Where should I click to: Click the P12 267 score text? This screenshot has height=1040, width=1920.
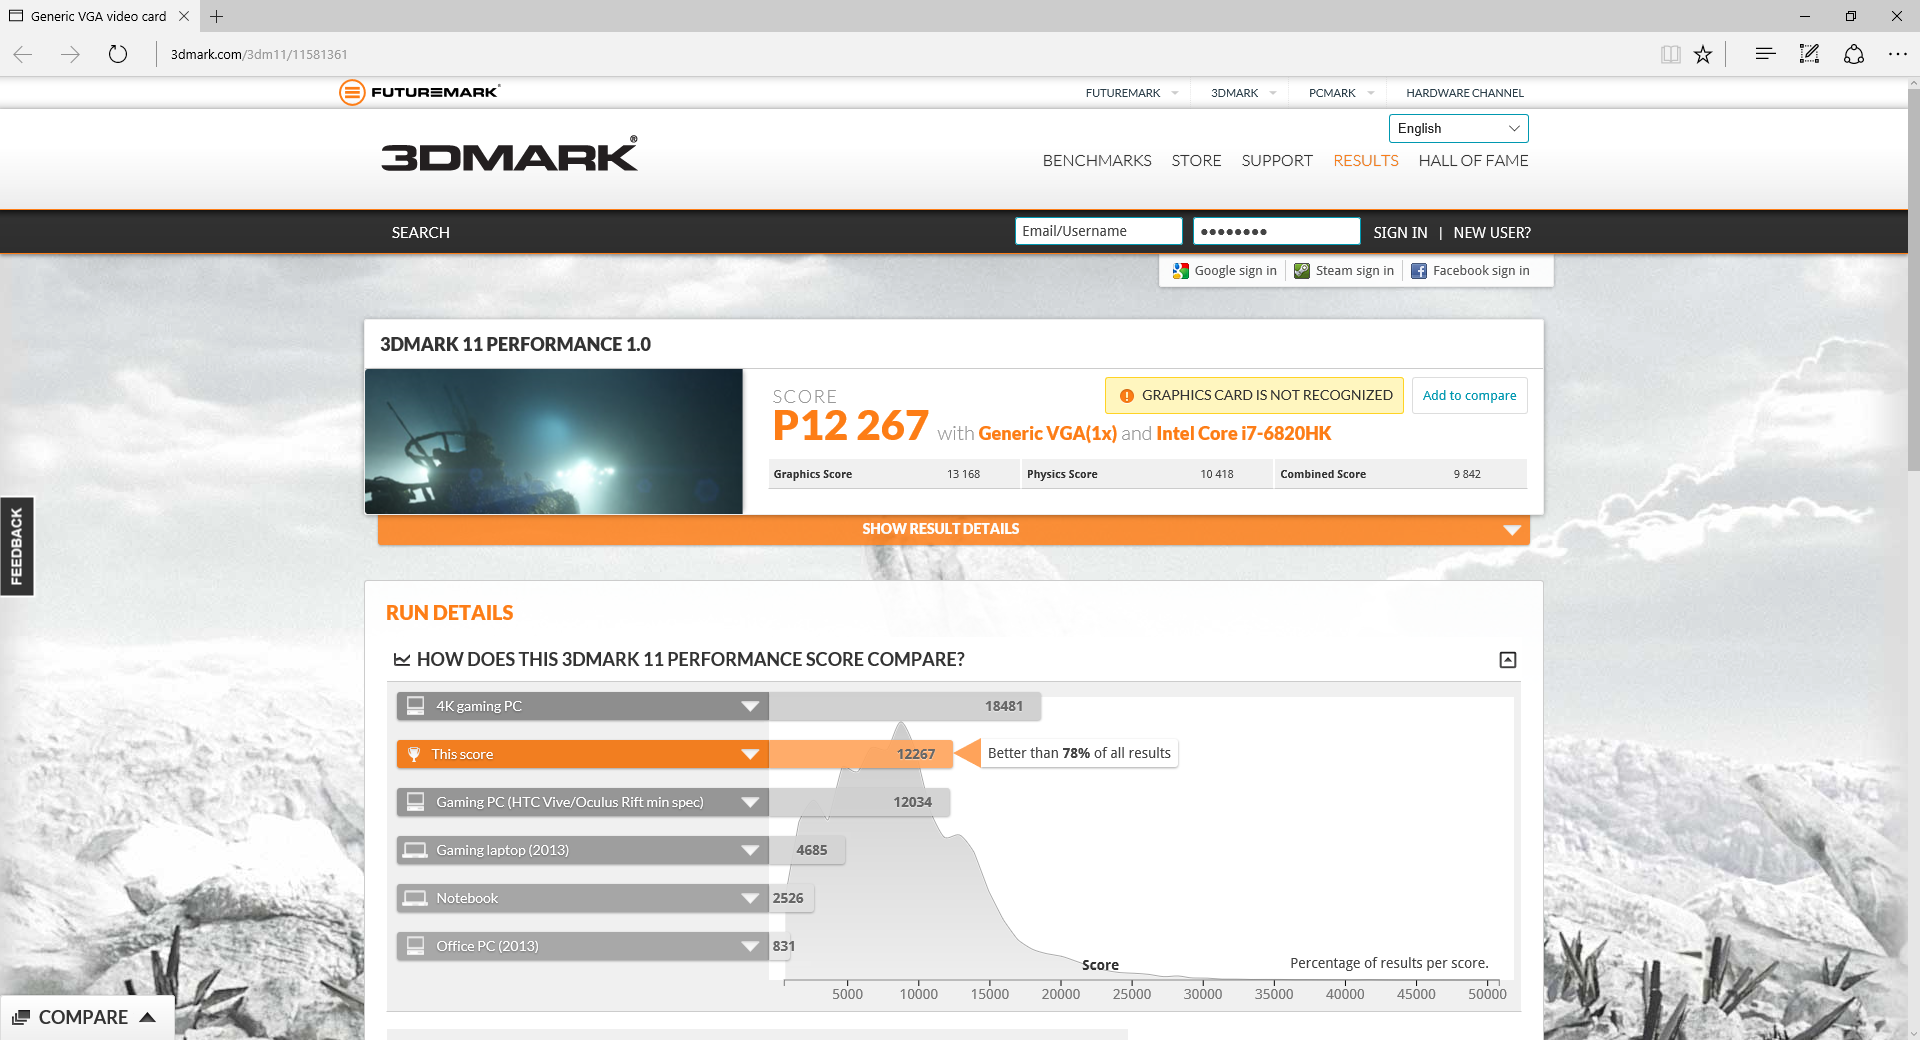click(851, 426)
